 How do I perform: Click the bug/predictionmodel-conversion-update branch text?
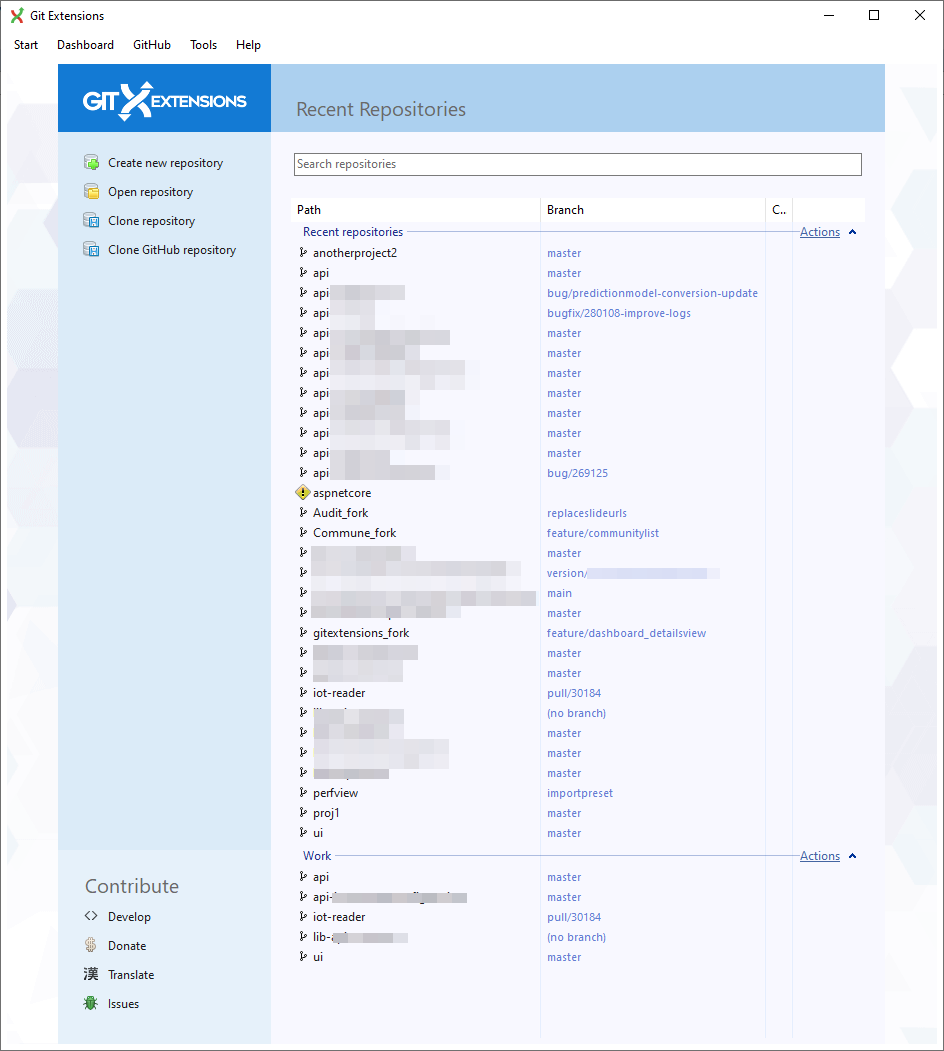(652, 293)
